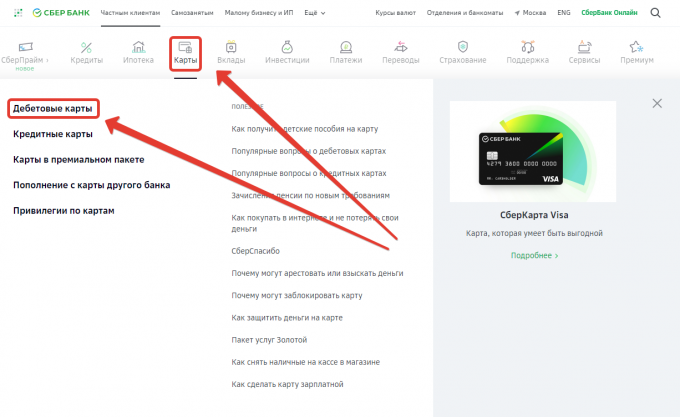
Task: Close the cards dropdown panel
Action: click(x=657, y=103)
